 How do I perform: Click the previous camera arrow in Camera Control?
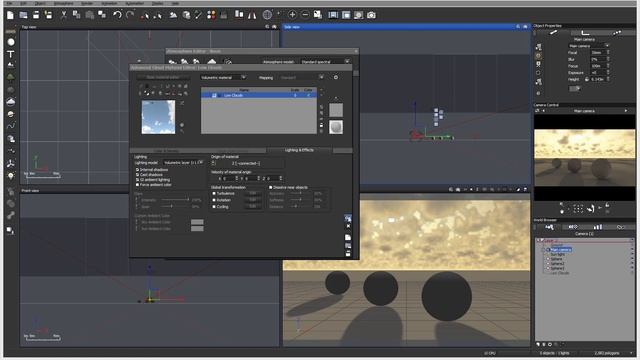[543, 111]
